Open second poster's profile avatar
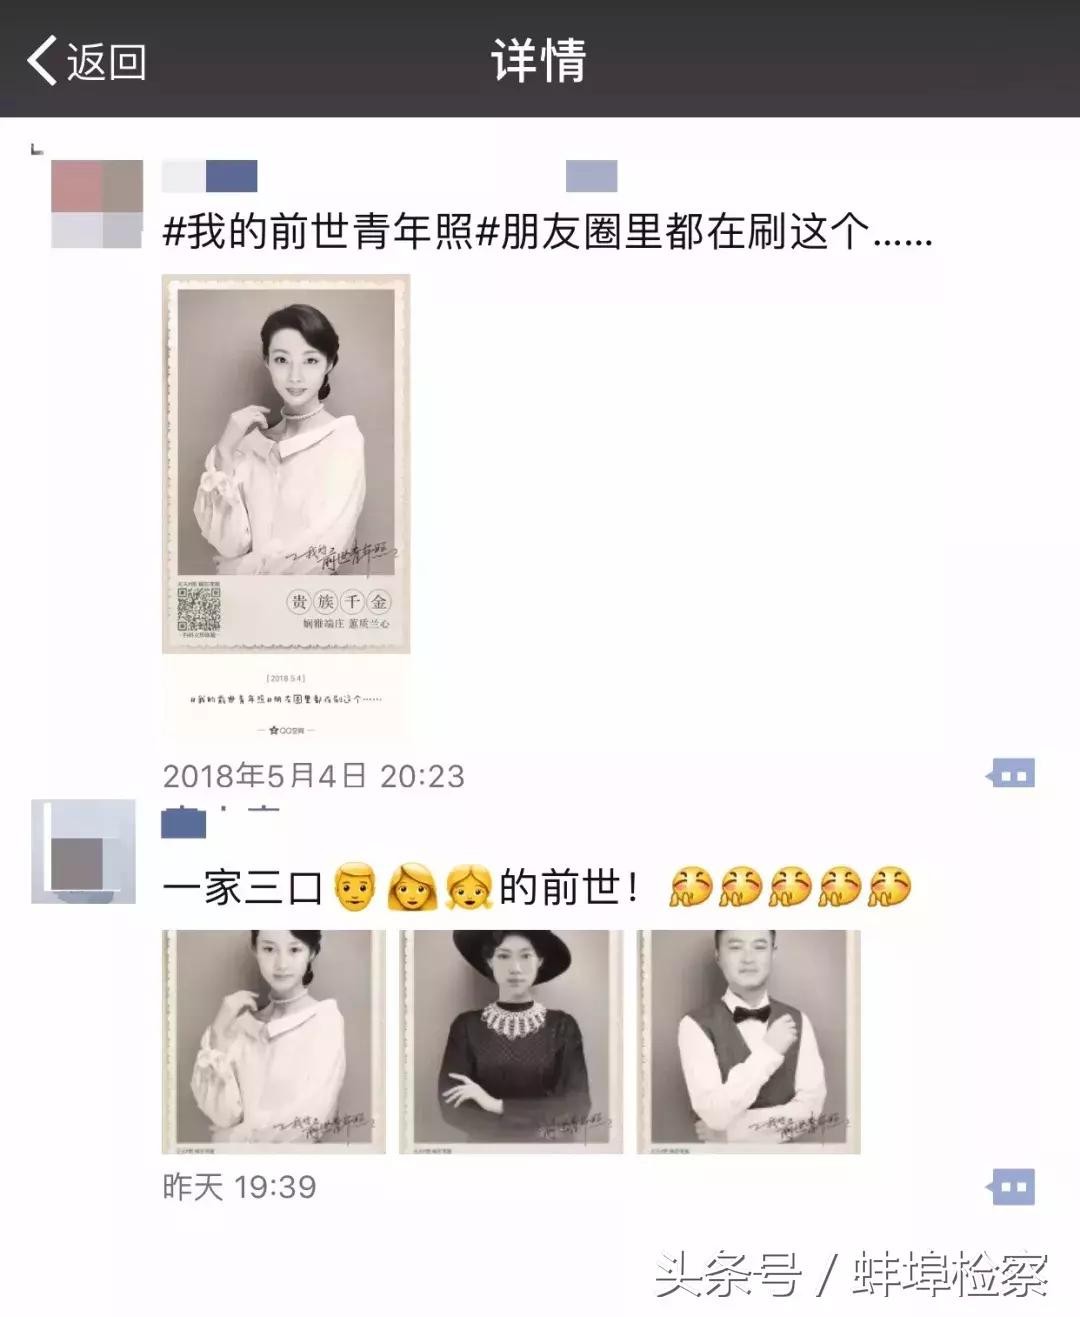Viewport: 1080px width, 1317px height. 83,852
